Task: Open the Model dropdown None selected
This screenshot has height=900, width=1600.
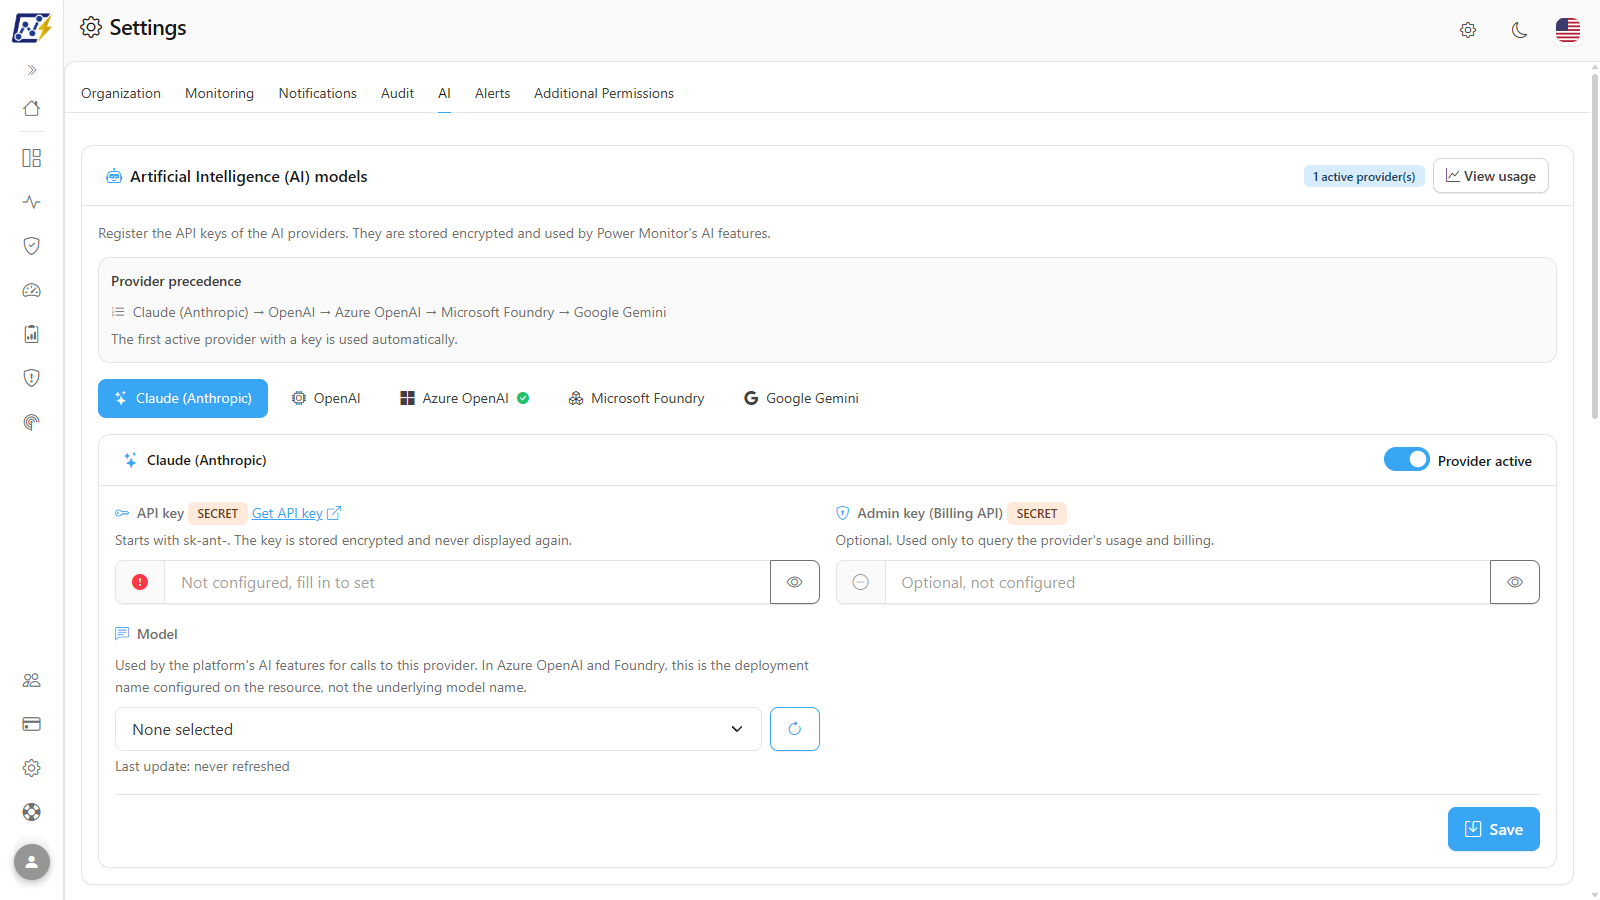Action: pos(438,729)
